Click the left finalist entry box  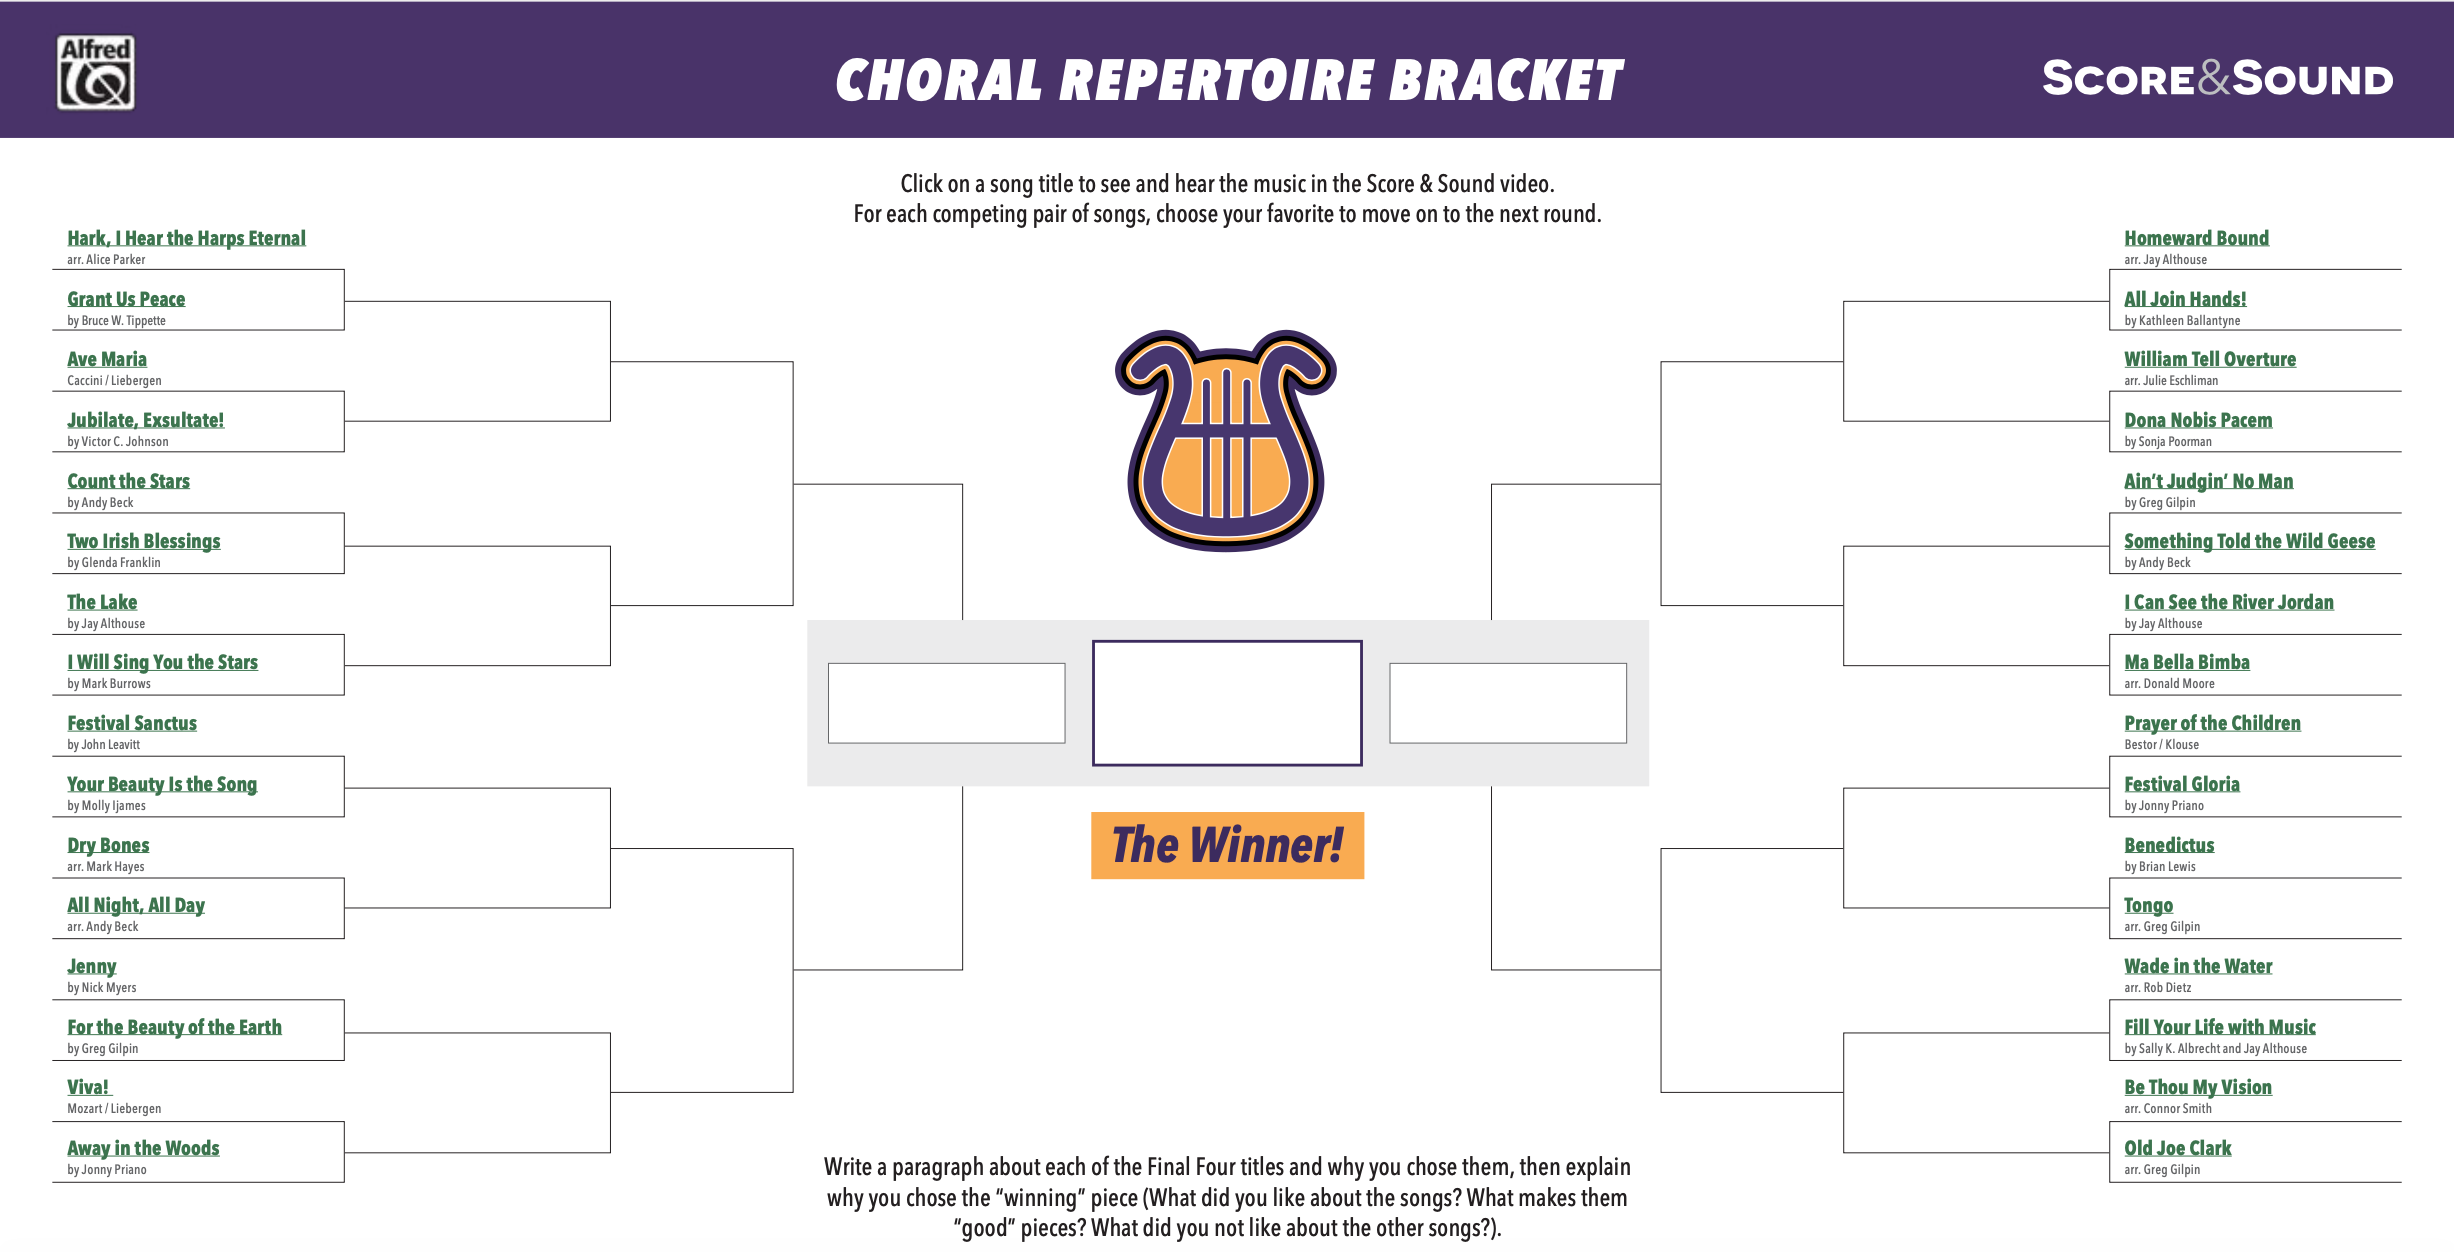coord(946,703)
